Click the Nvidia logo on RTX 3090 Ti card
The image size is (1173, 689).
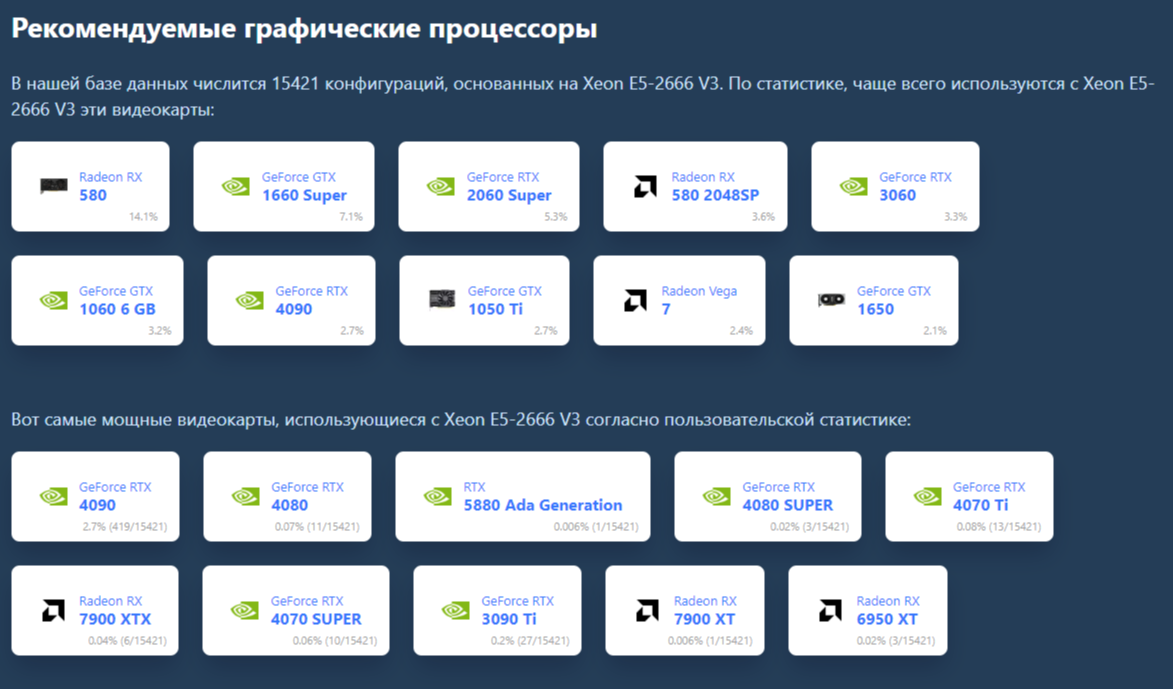(x=455, y=610)
